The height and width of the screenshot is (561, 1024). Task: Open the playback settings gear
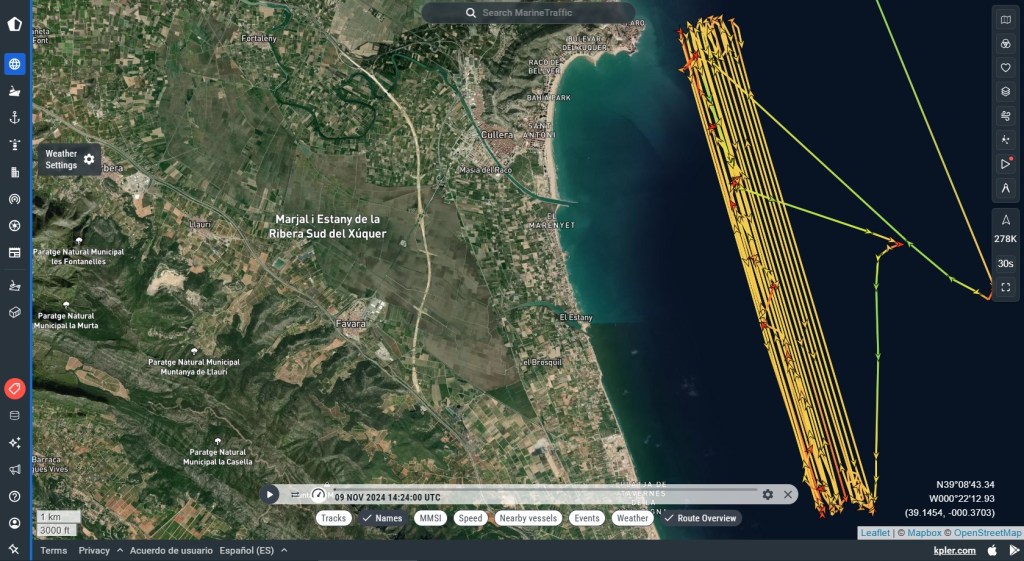pos(767,494)
